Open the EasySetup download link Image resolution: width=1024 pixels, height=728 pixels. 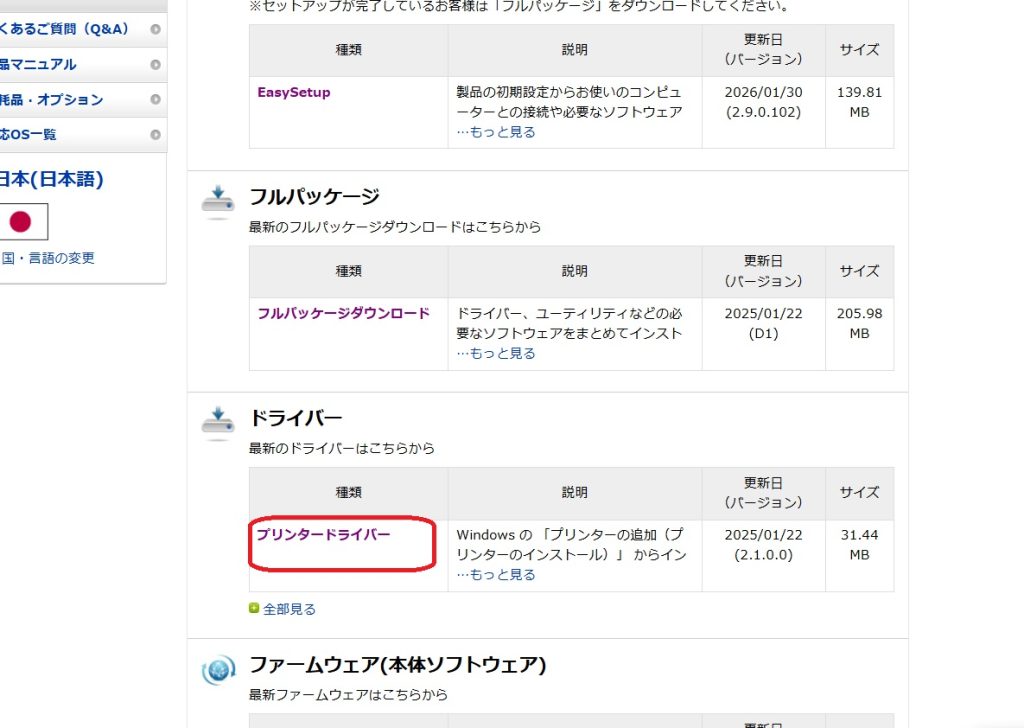pos(293,92)
